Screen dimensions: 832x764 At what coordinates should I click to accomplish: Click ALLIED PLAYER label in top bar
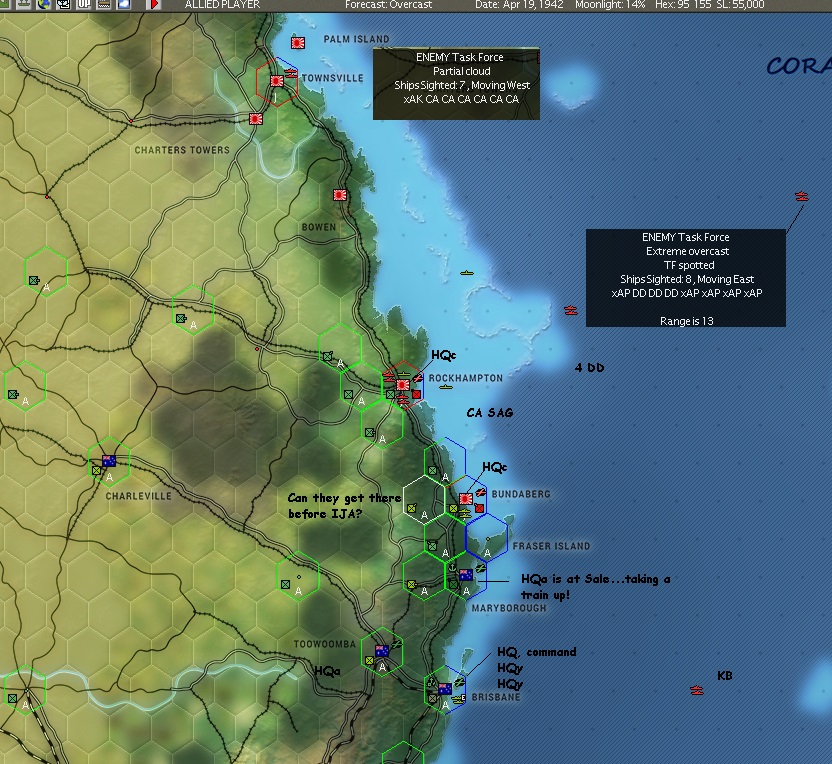222,5
